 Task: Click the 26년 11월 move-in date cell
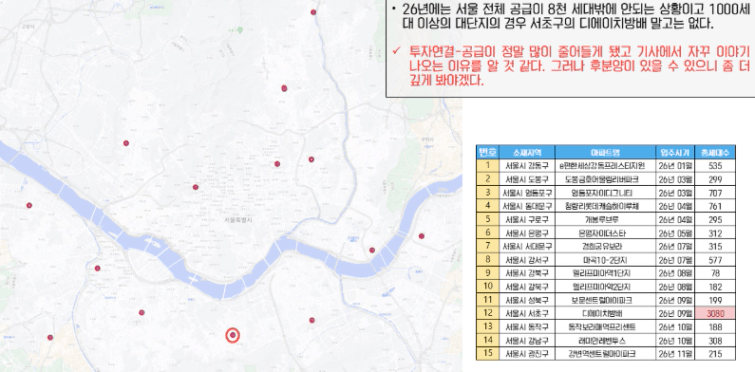pyautogui.click(x=675, y=354)
